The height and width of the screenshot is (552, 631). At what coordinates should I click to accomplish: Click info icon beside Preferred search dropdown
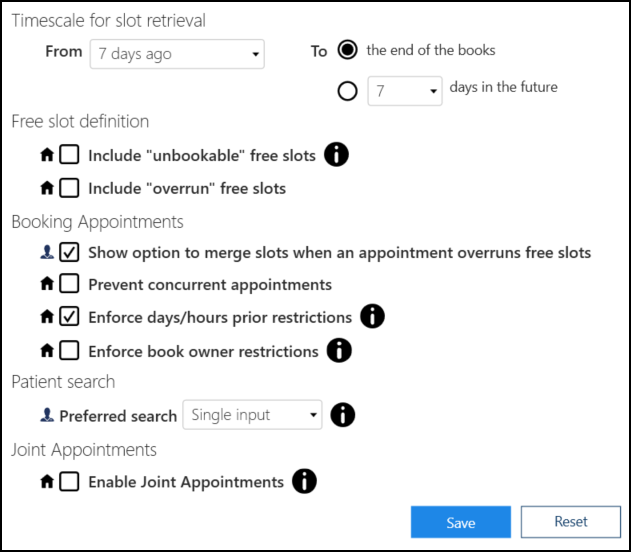point(342,415)
